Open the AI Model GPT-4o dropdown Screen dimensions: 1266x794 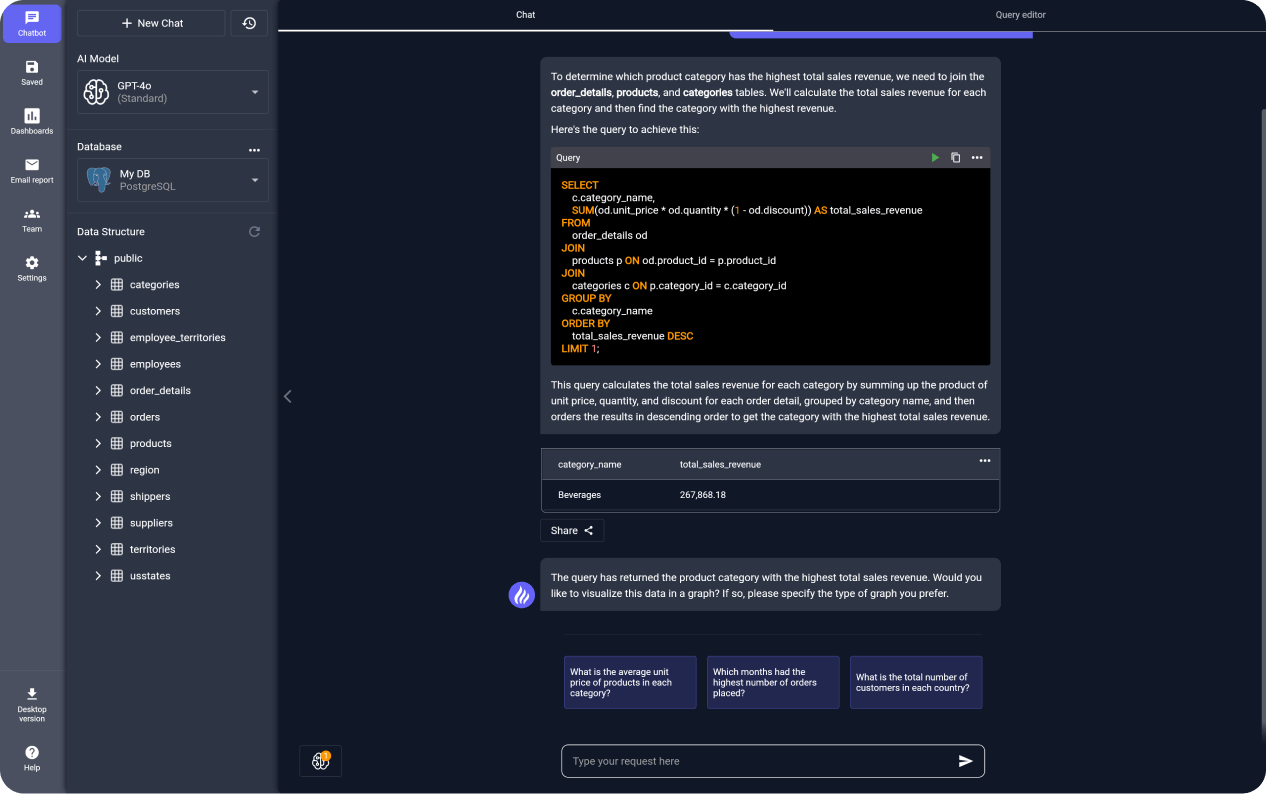[173, 92]
